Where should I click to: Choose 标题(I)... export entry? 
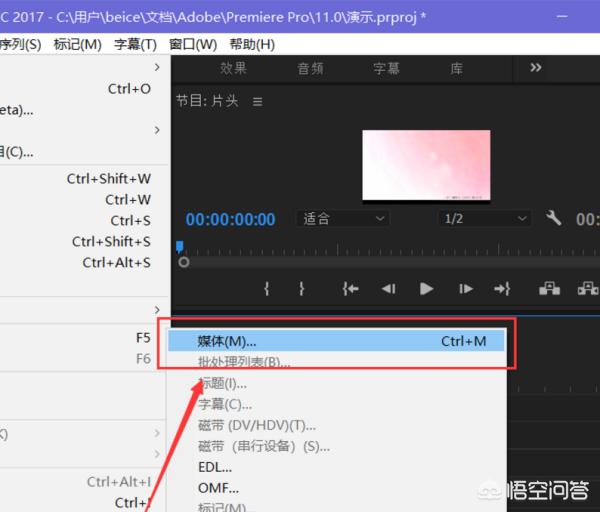336,383
